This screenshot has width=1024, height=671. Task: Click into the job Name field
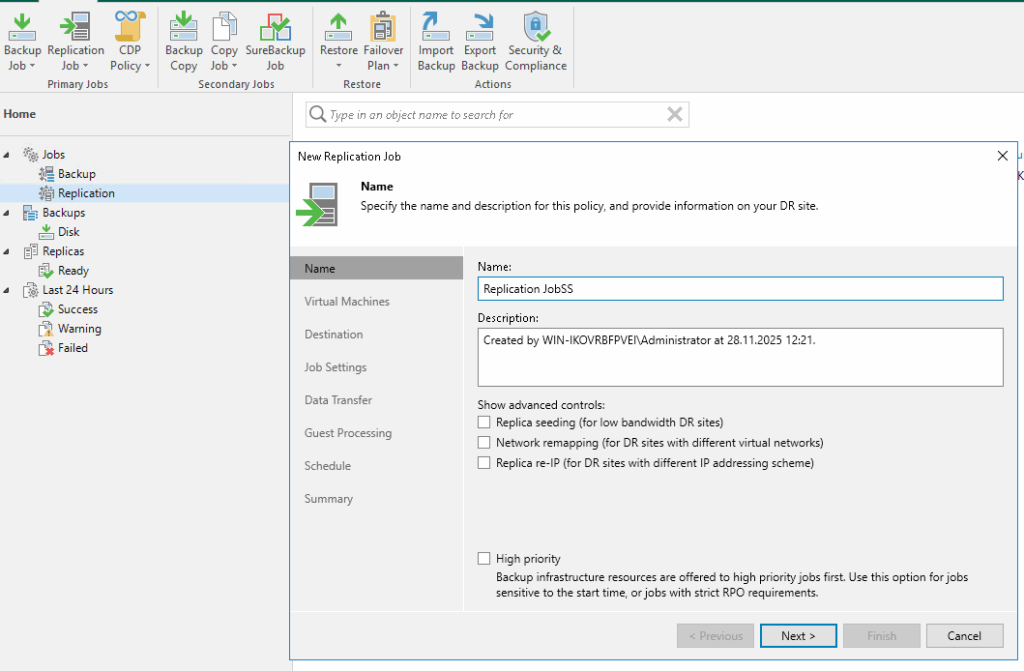tap(740, 288)
